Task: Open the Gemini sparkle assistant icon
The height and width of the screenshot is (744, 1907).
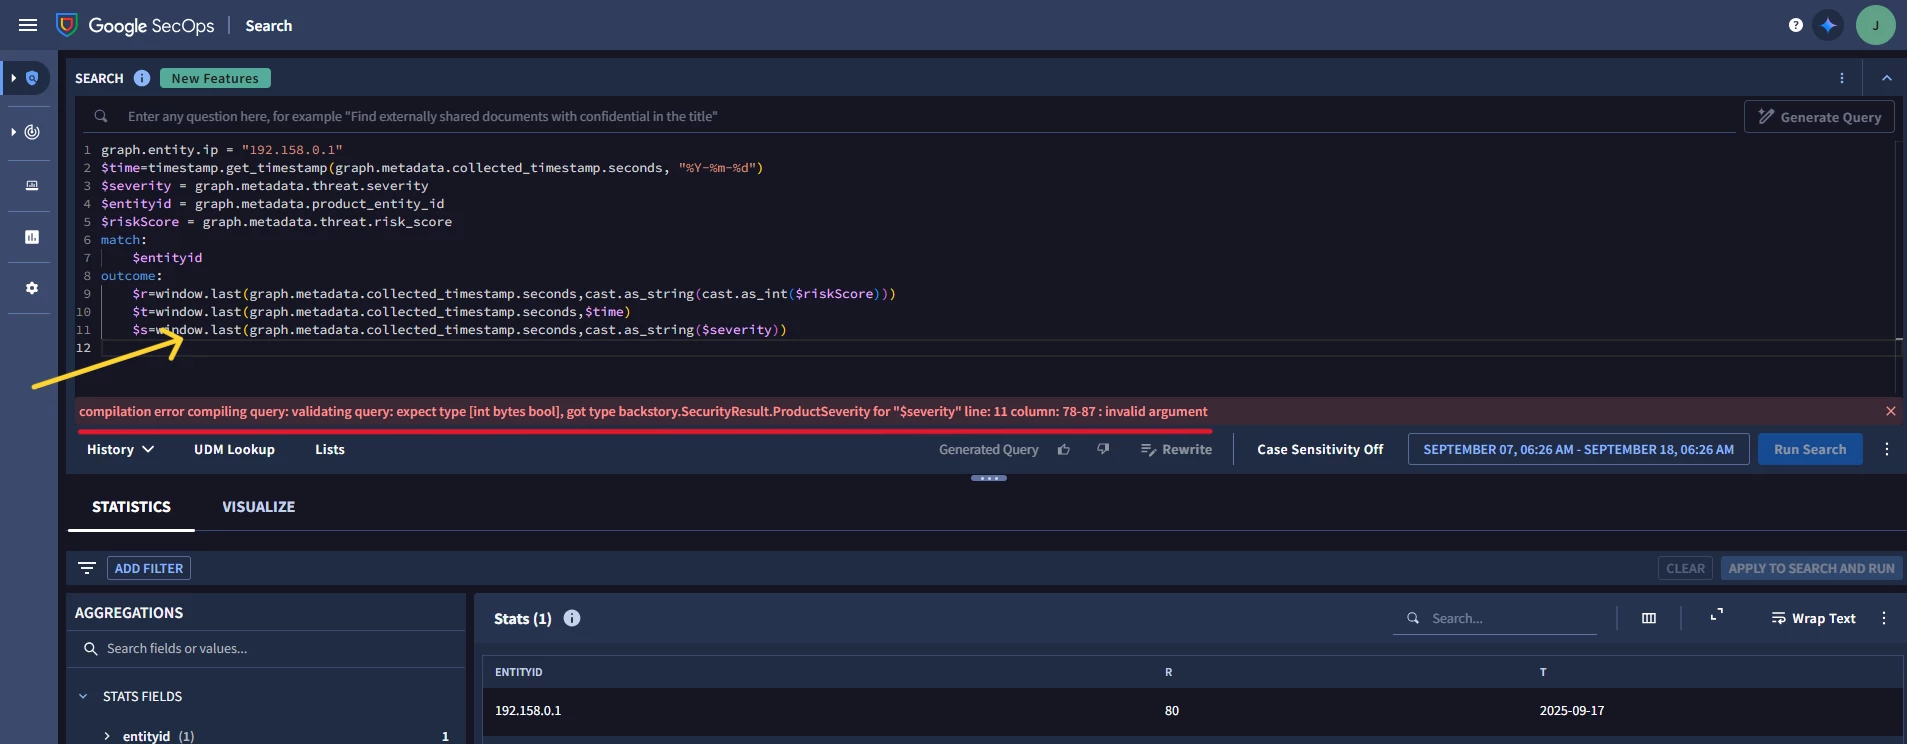Action: (x=1828, y=25)
